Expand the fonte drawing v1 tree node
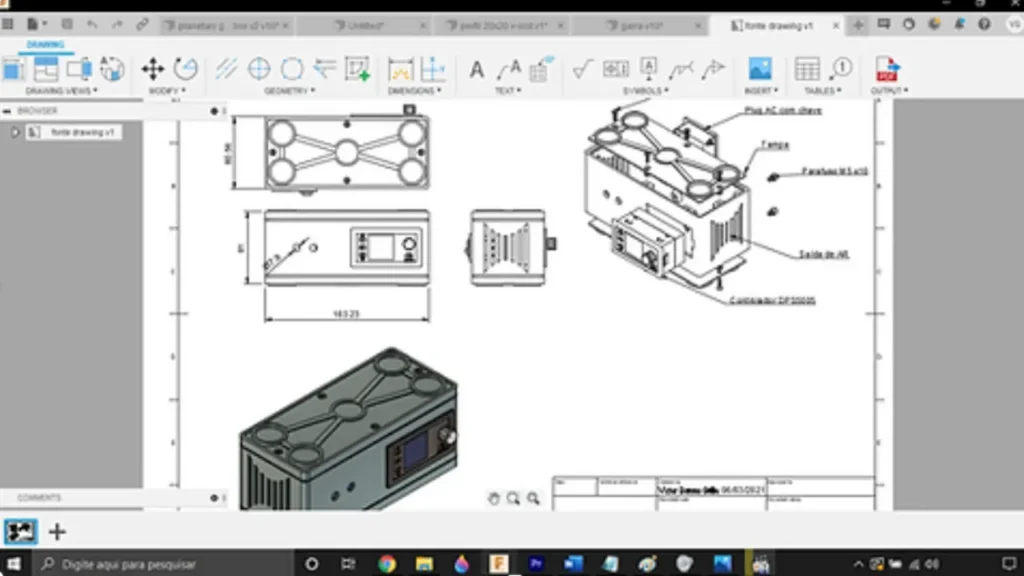Screen dimensions: 1024x576 coord(15,132)
